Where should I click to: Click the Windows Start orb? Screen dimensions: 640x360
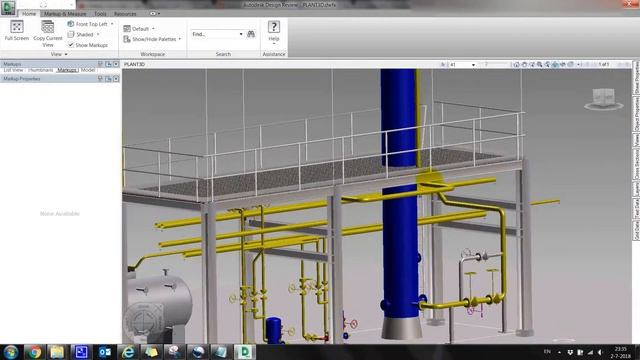[11, 352]
